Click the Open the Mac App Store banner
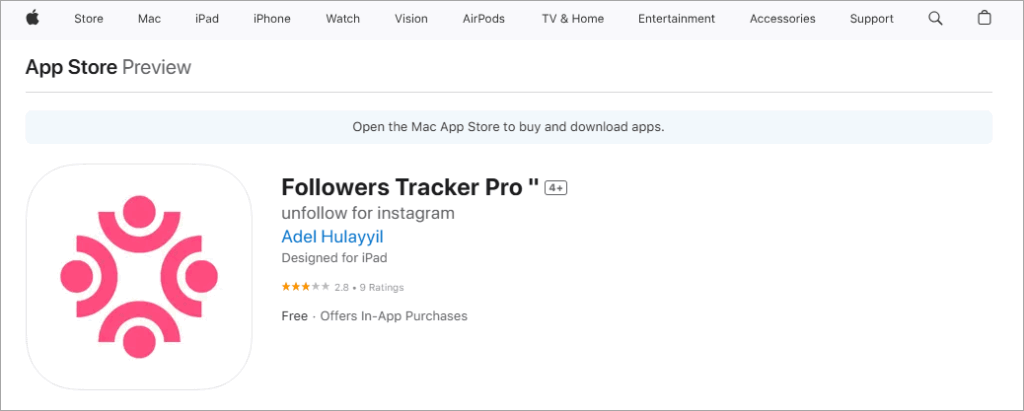Screen dimensions: 1024x411 tap(509, 127)
